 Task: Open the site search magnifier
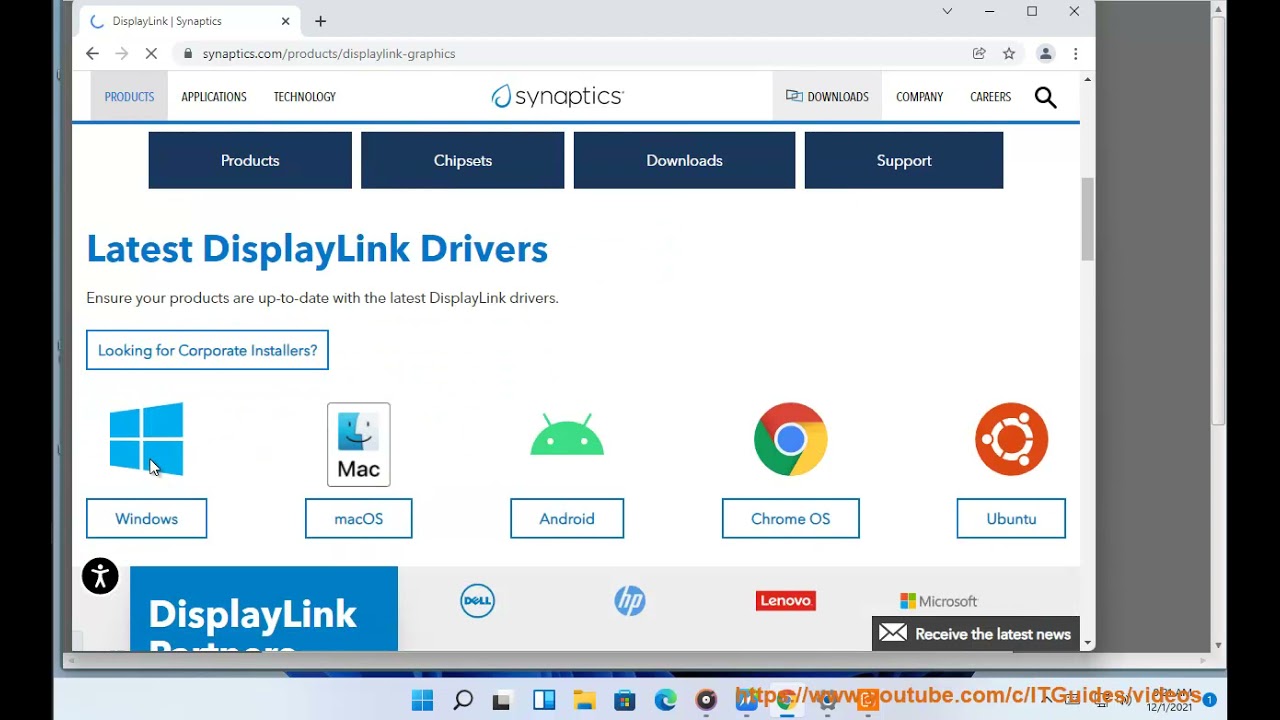1045,97
